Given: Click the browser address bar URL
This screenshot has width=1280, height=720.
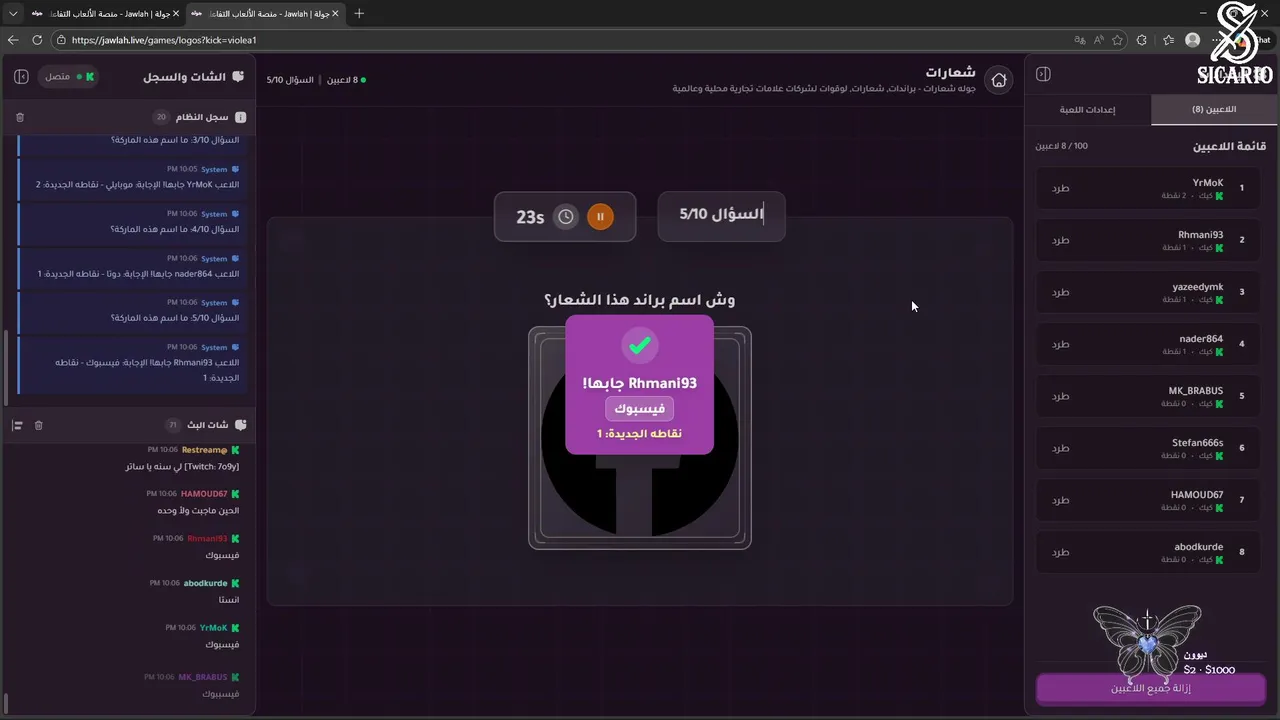Looking at the screenshot, I should tap(164, 40).
